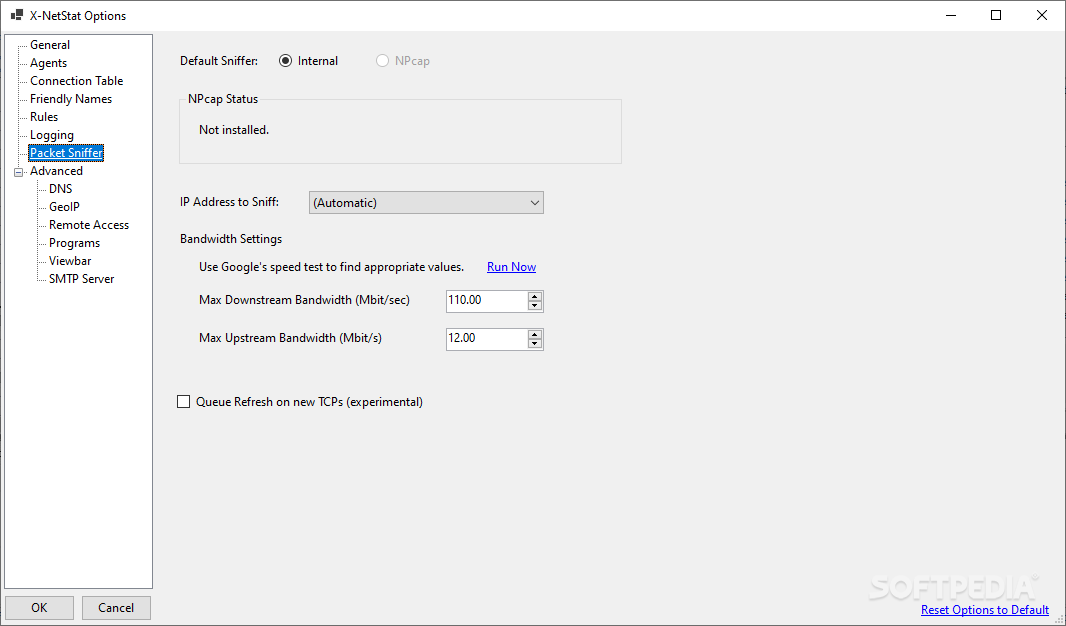1066x626 pixels.
Task: Click the 'Not installed.' NPcap status text
Action: (x=234, y=130)
